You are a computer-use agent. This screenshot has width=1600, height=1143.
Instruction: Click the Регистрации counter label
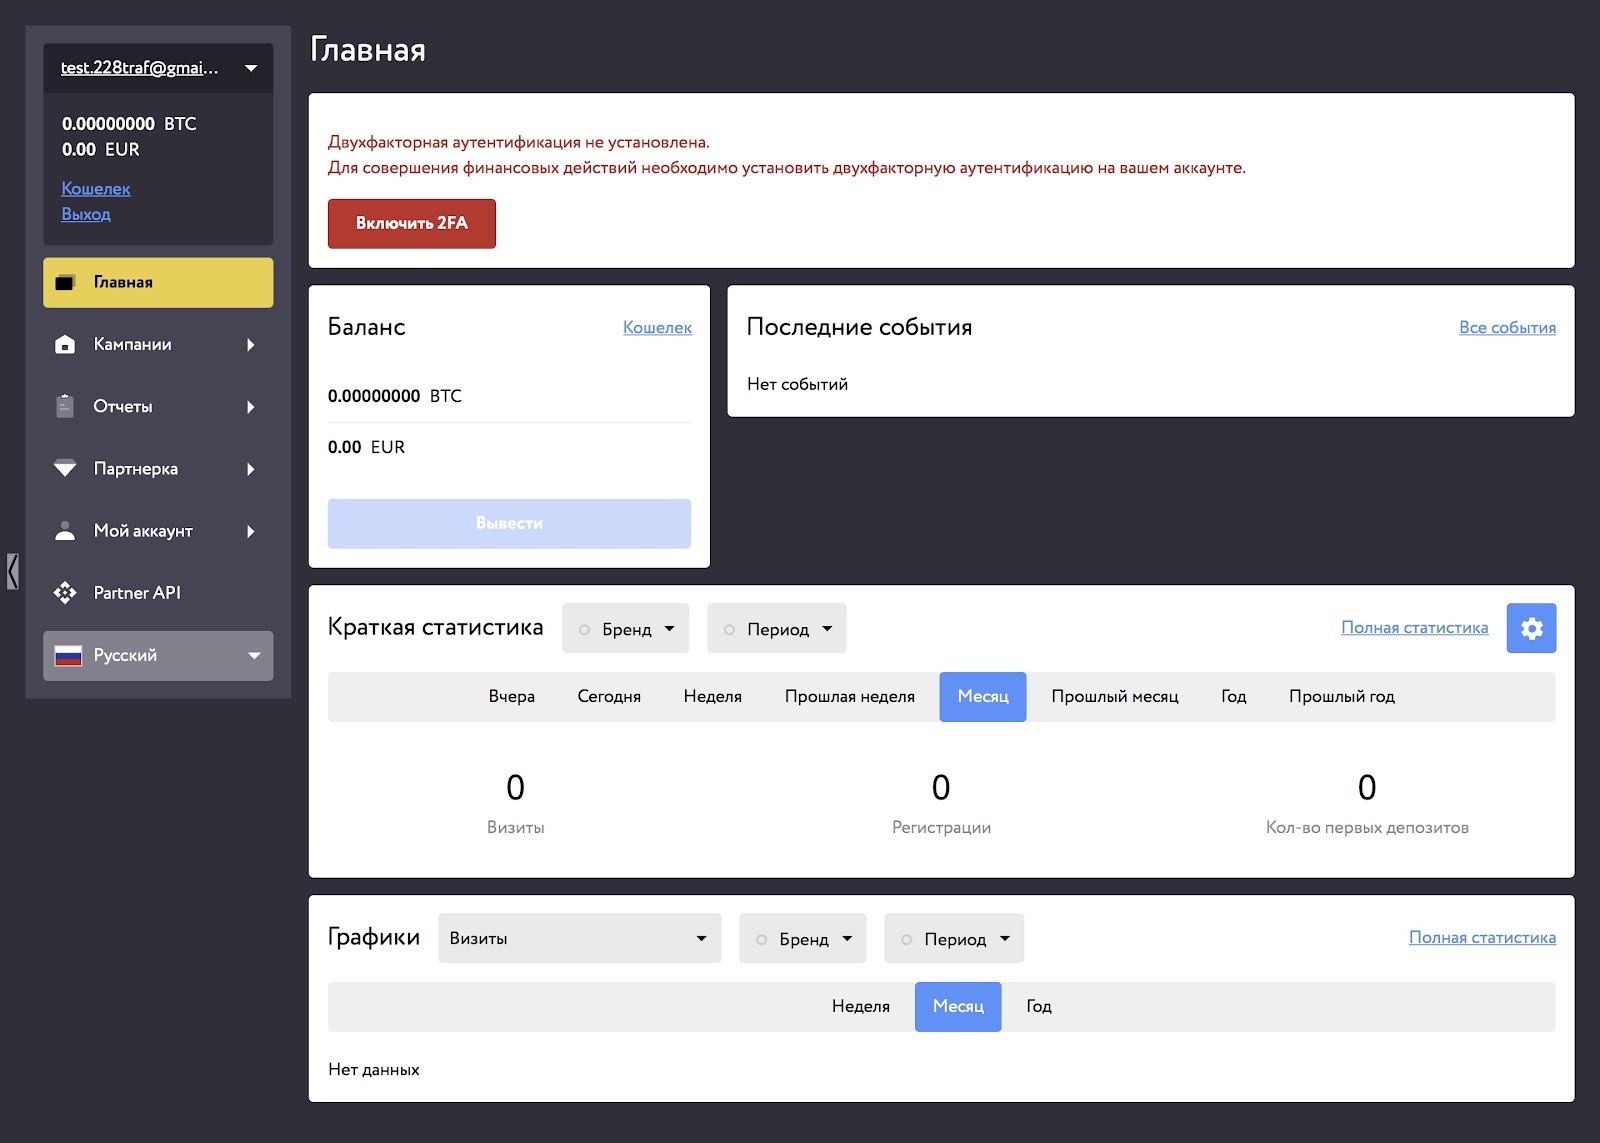[x=941, y=828]
